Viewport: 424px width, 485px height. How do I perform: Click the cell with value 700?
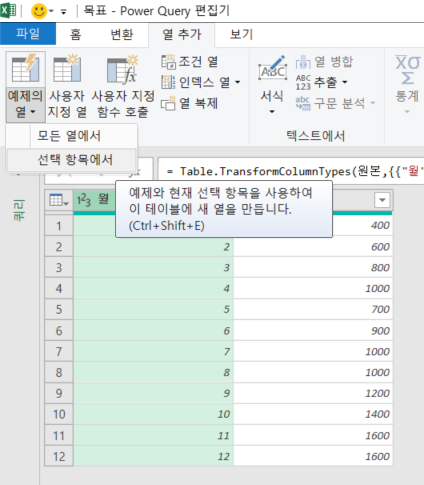pyautogui.click(x=313, y=310)
